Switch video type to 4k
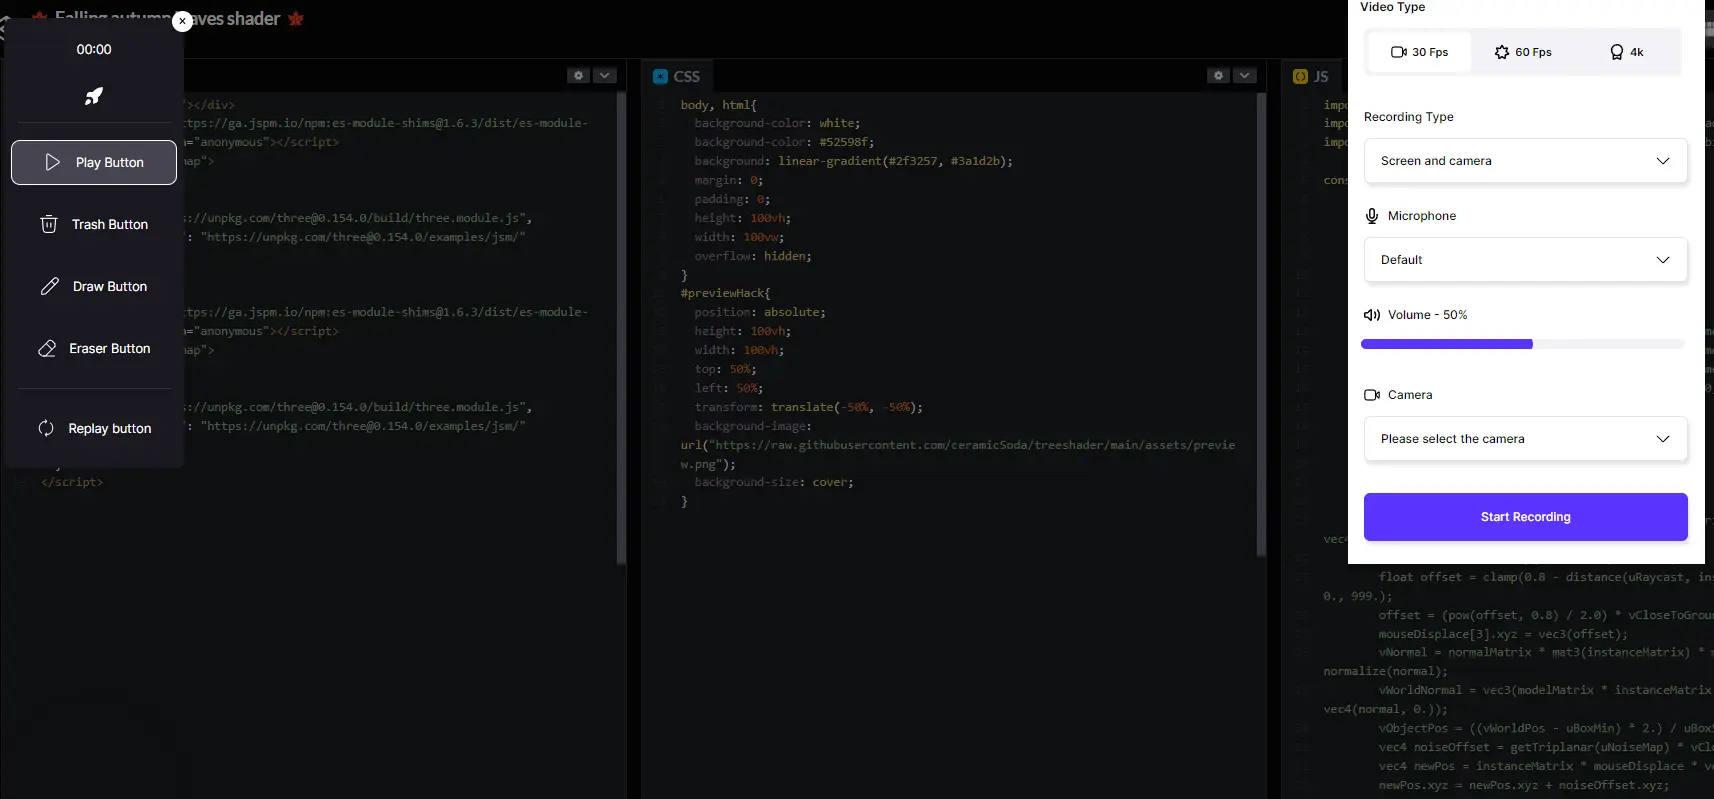The image size is (1714, 799). click(1627, 52)
